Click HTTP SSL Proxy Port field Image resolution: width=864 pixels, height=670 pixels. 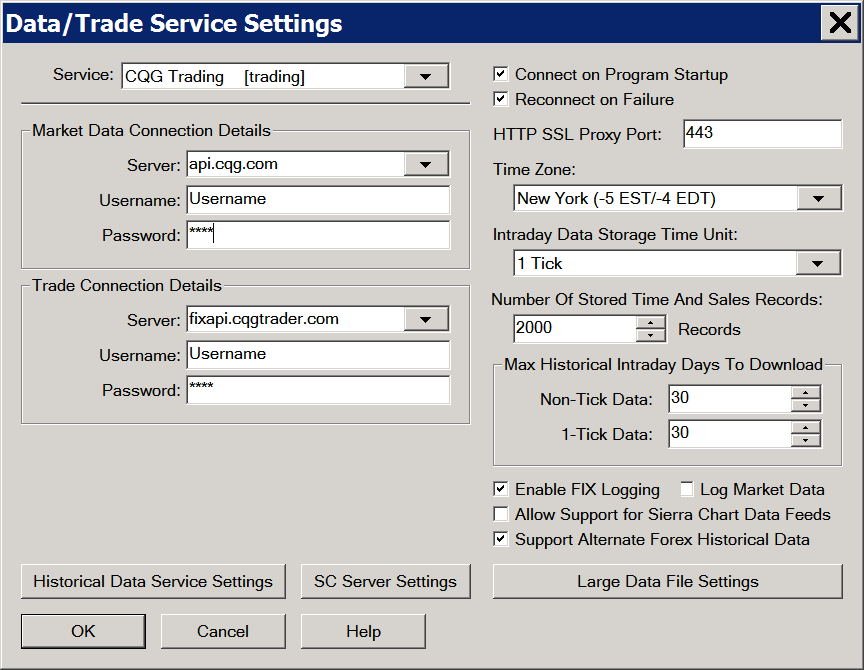click(x=763, y=133)
